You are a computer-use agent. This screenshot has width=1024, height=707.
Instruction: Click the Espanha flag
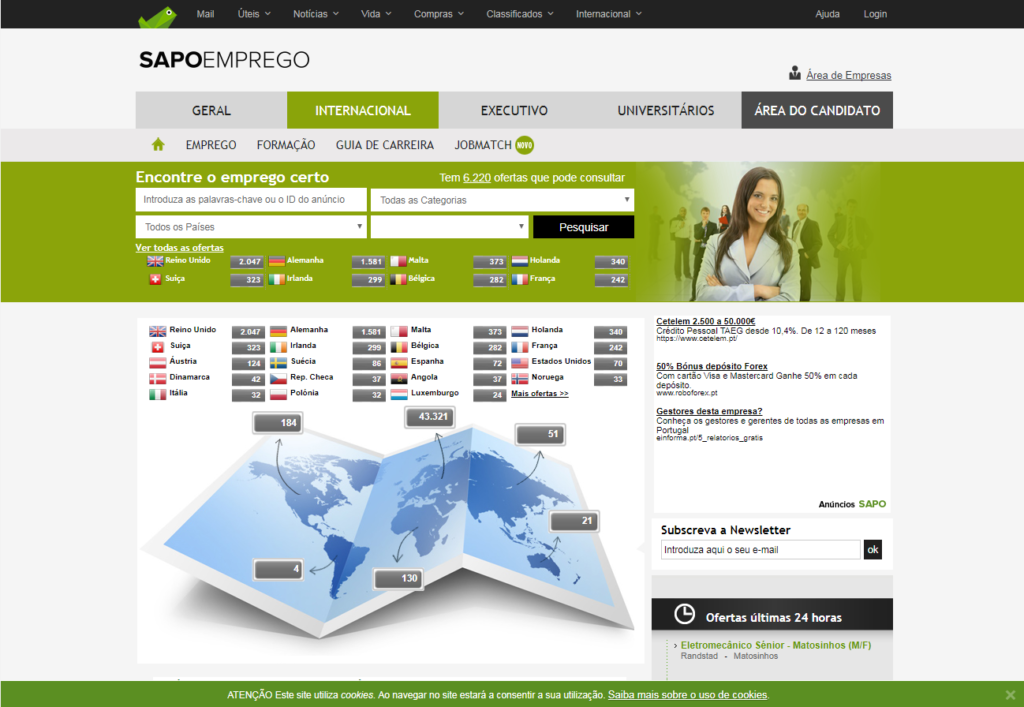(399, 363)
